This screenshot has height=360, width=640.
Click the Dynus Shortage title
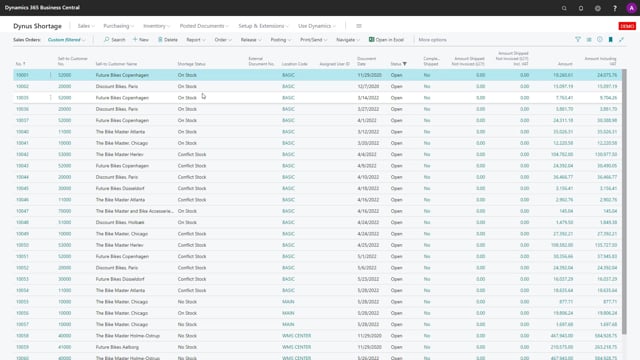point(37,26)
